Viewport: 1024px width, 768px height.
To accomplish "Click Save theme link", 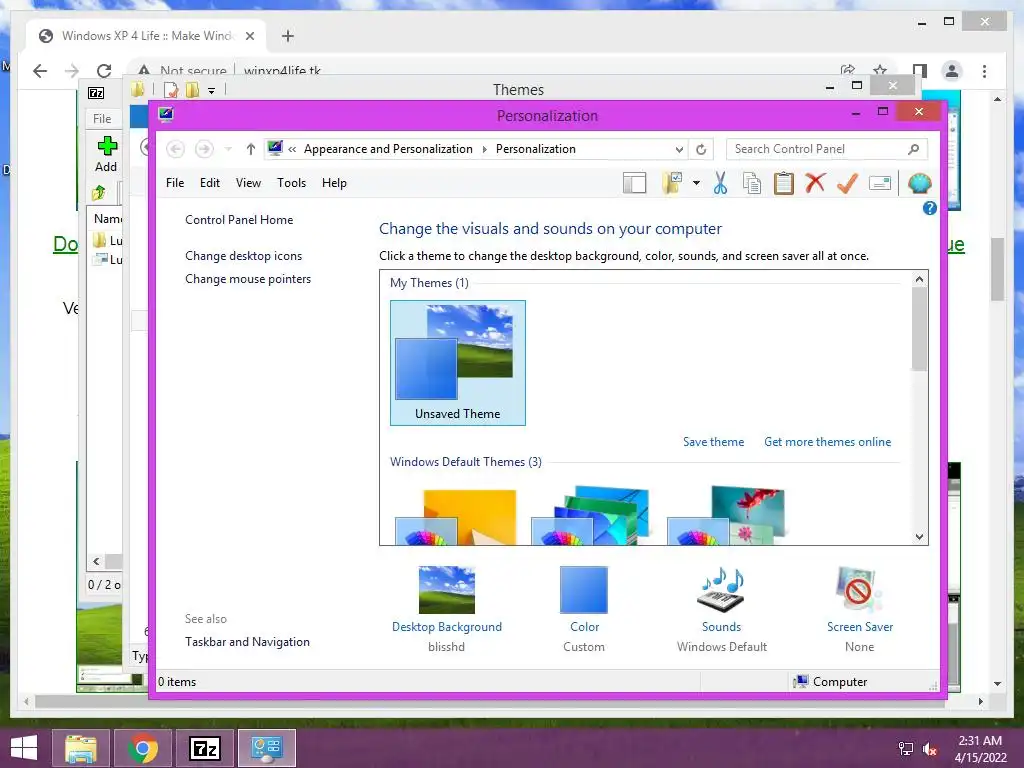I will coord(713,442).
